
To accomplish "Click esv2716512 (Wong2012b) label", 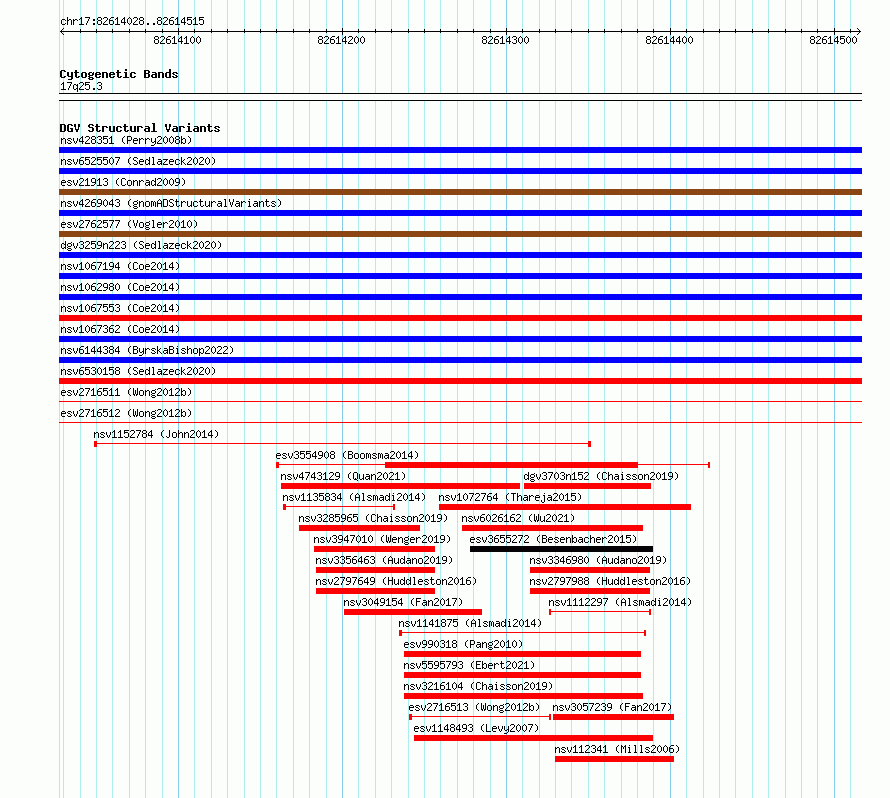I will 126,413.
